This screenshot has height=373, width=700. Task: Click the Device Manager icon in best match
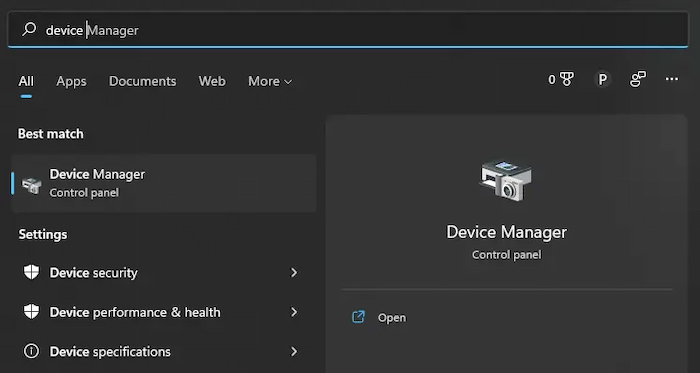[x=32, y=184]
